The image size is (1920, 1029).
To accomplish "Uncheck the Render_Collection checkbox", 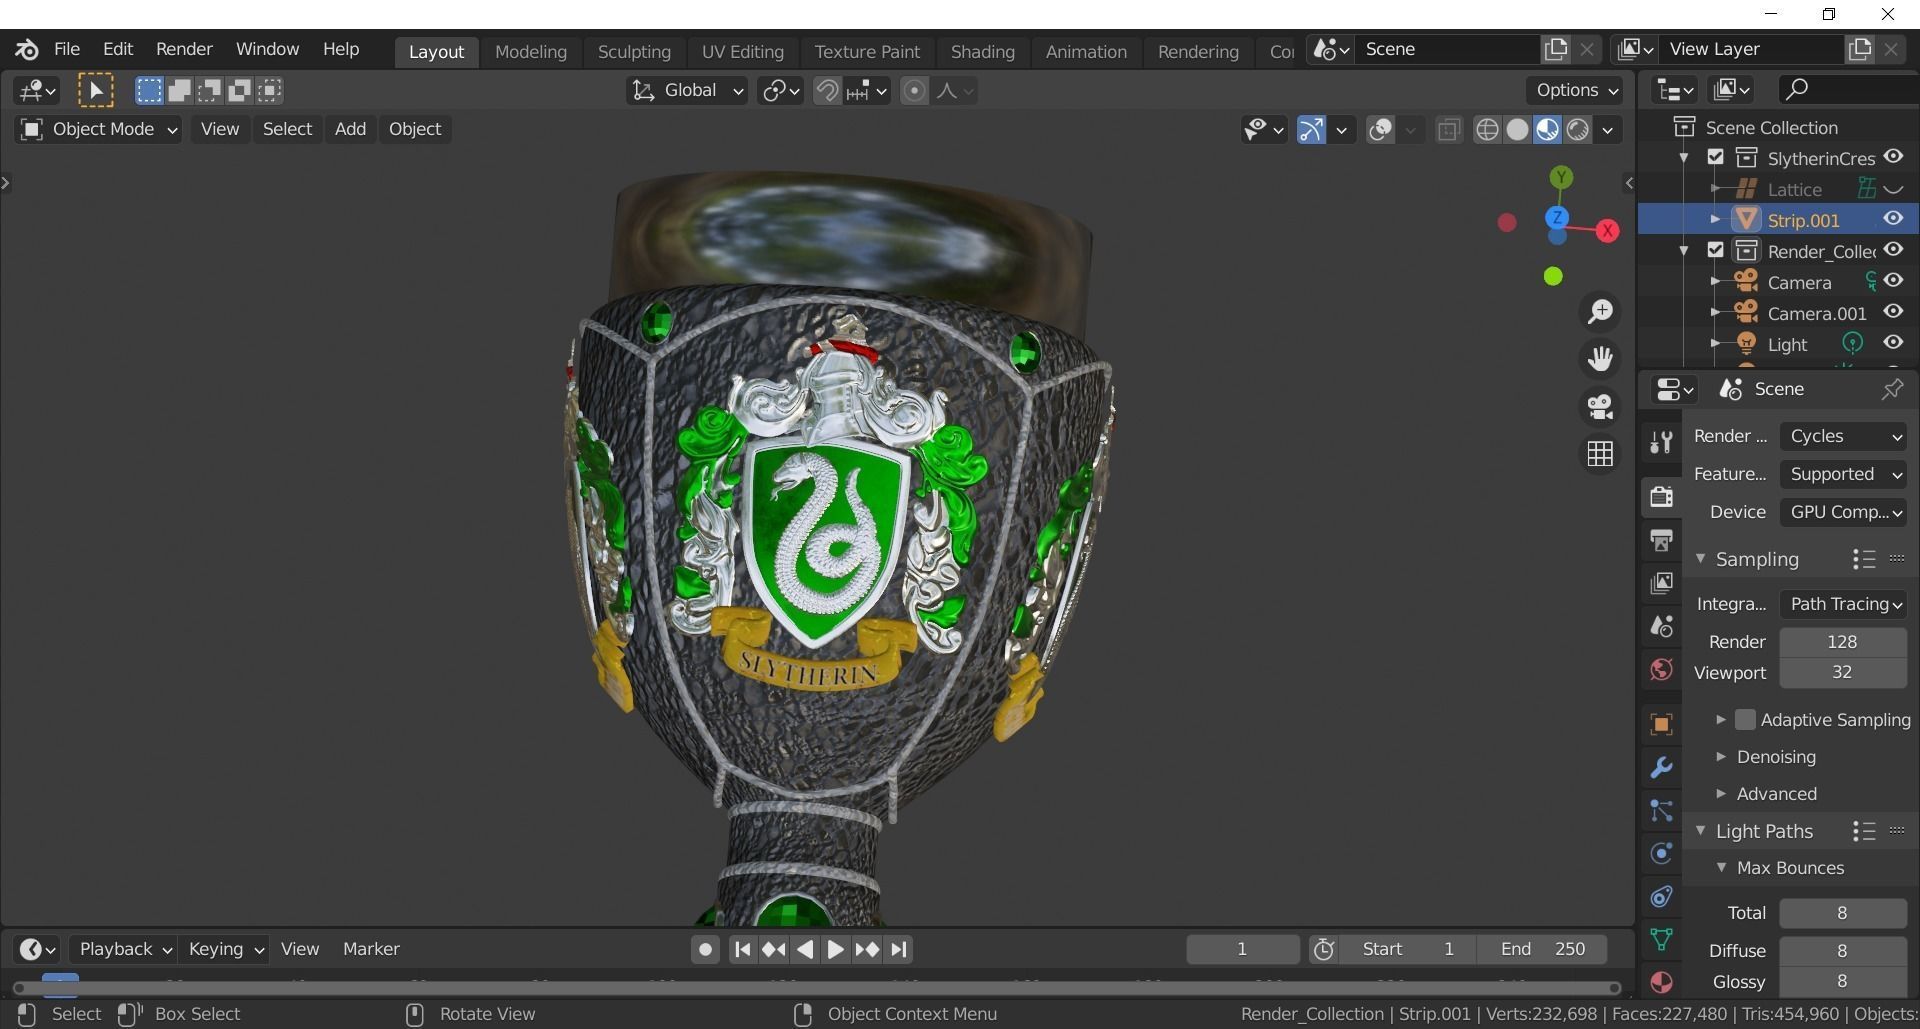I will point(1716,250).
